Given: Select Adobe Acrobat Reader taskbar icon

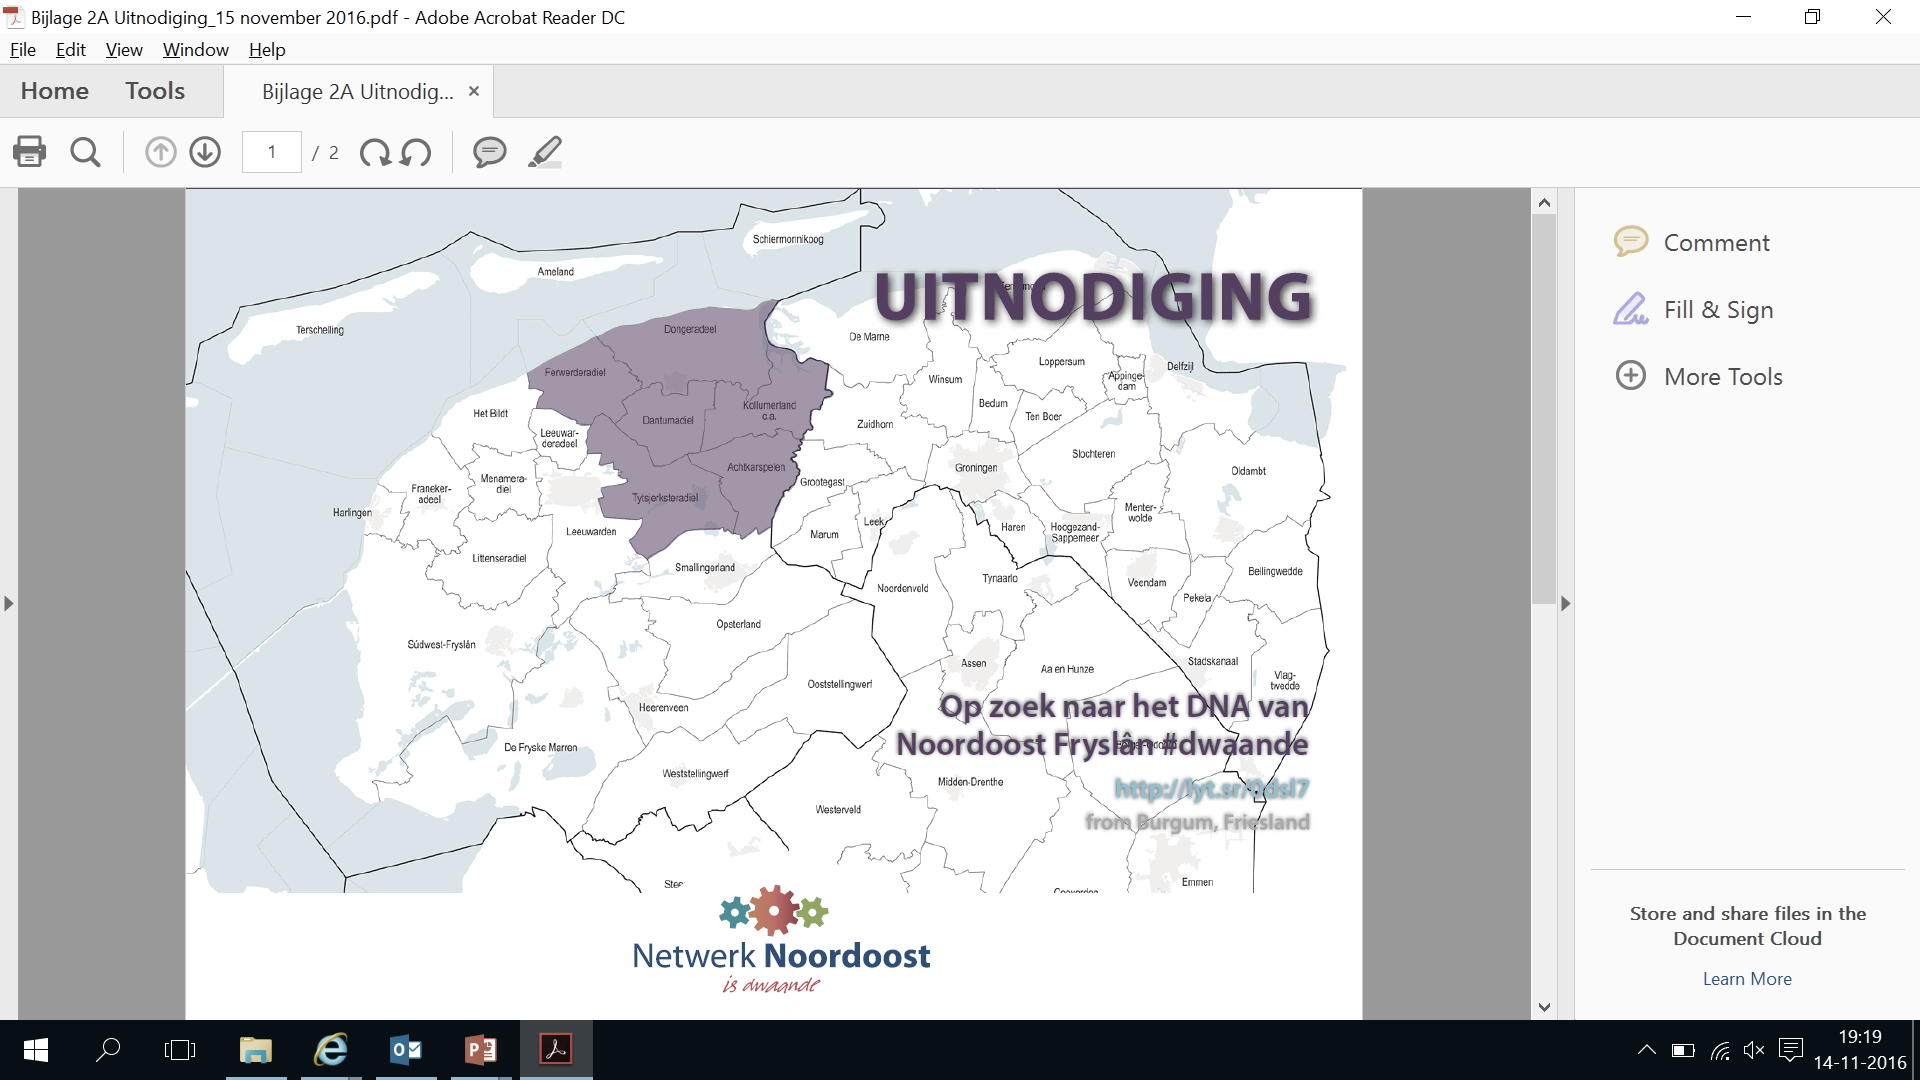Looking at the screenshot, I should [556, 1050].
